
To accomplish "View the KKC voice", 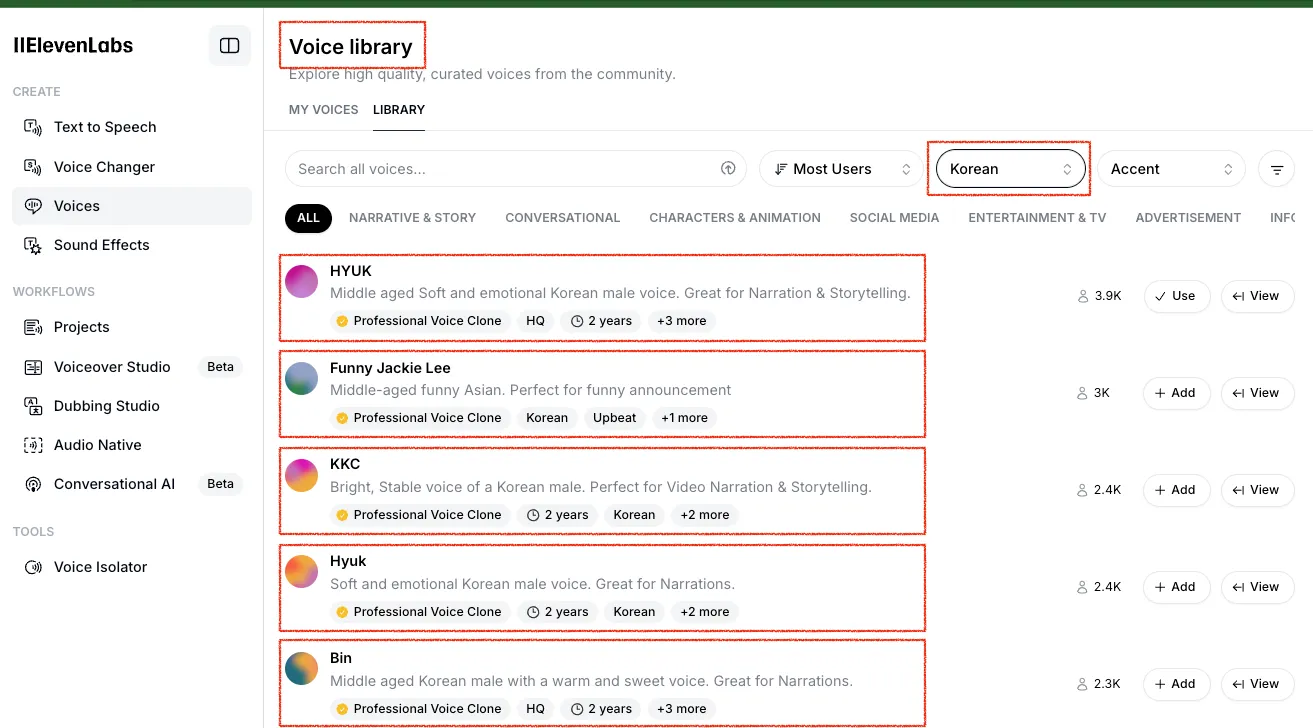I will click(1257, 490).
